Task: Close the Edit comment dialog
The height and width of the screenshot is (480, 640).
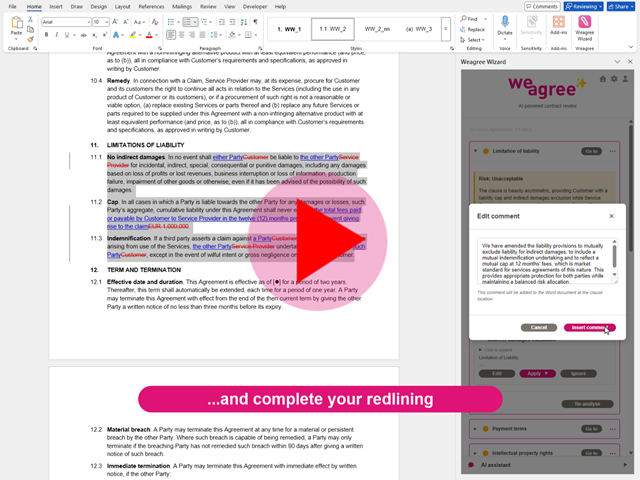Action: click(x=611, y=216)
